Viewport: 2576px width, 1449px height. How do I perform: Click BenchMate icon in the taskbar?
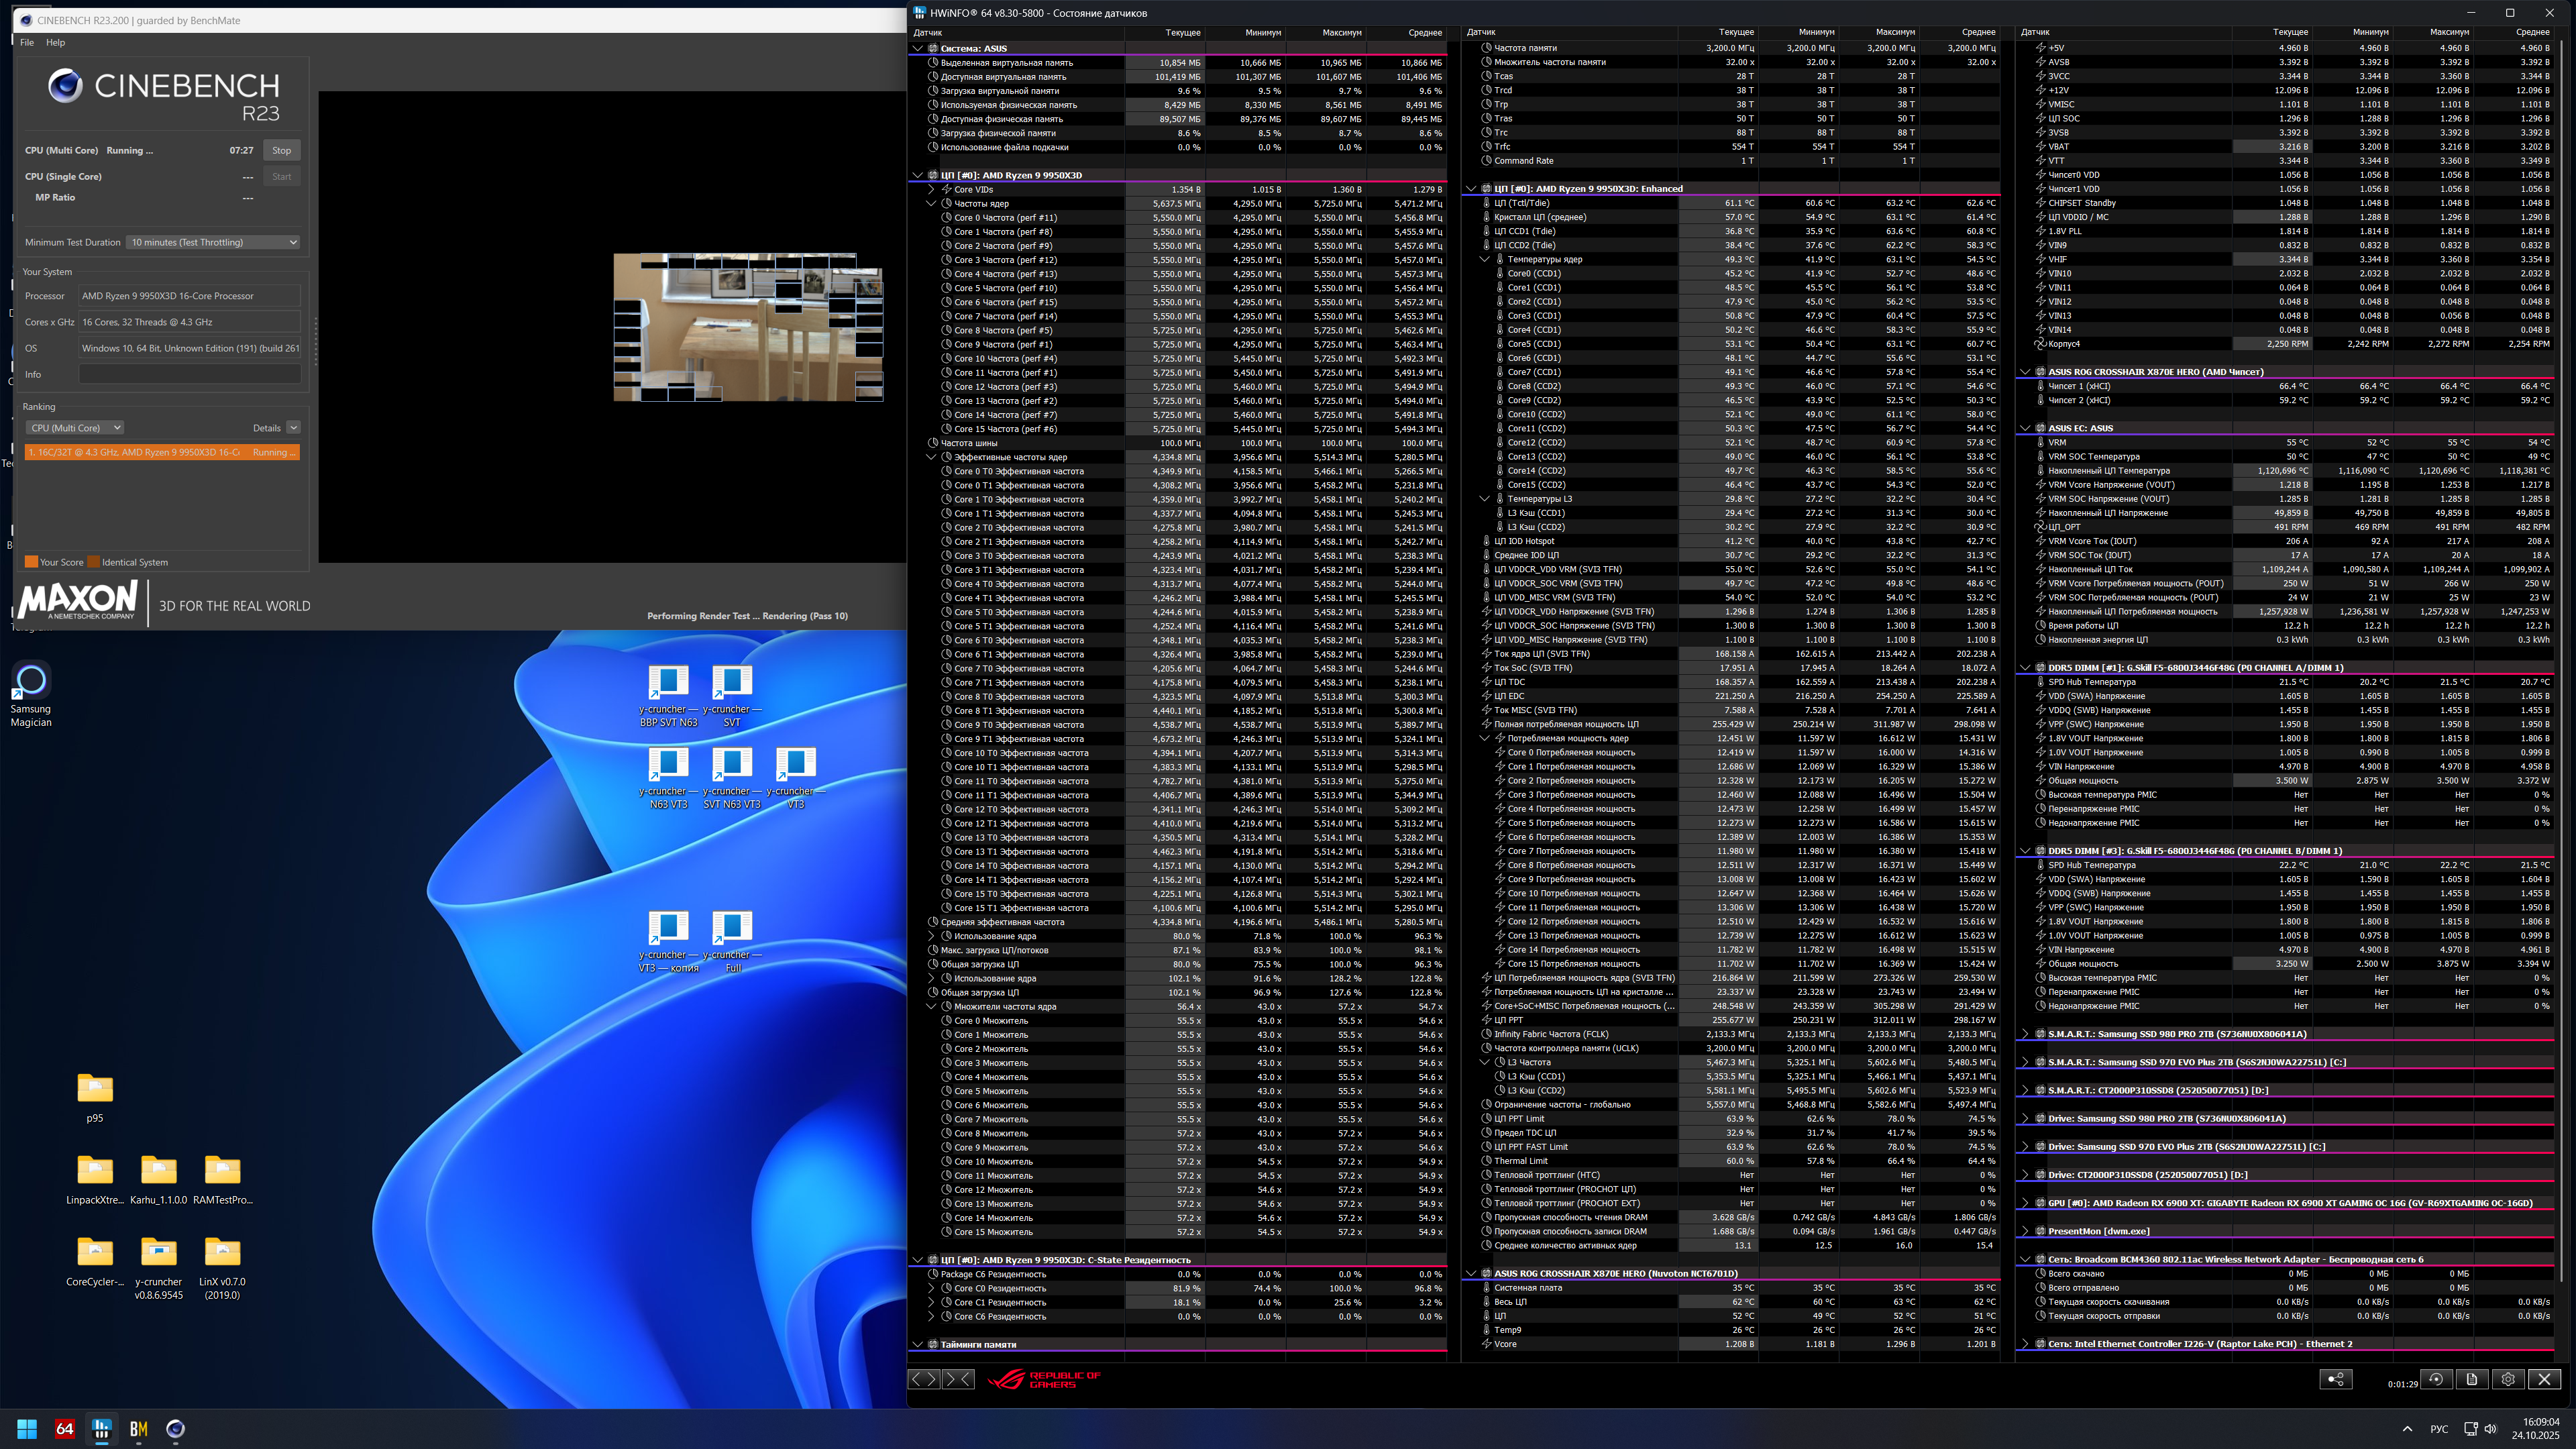pos(139,1428)
